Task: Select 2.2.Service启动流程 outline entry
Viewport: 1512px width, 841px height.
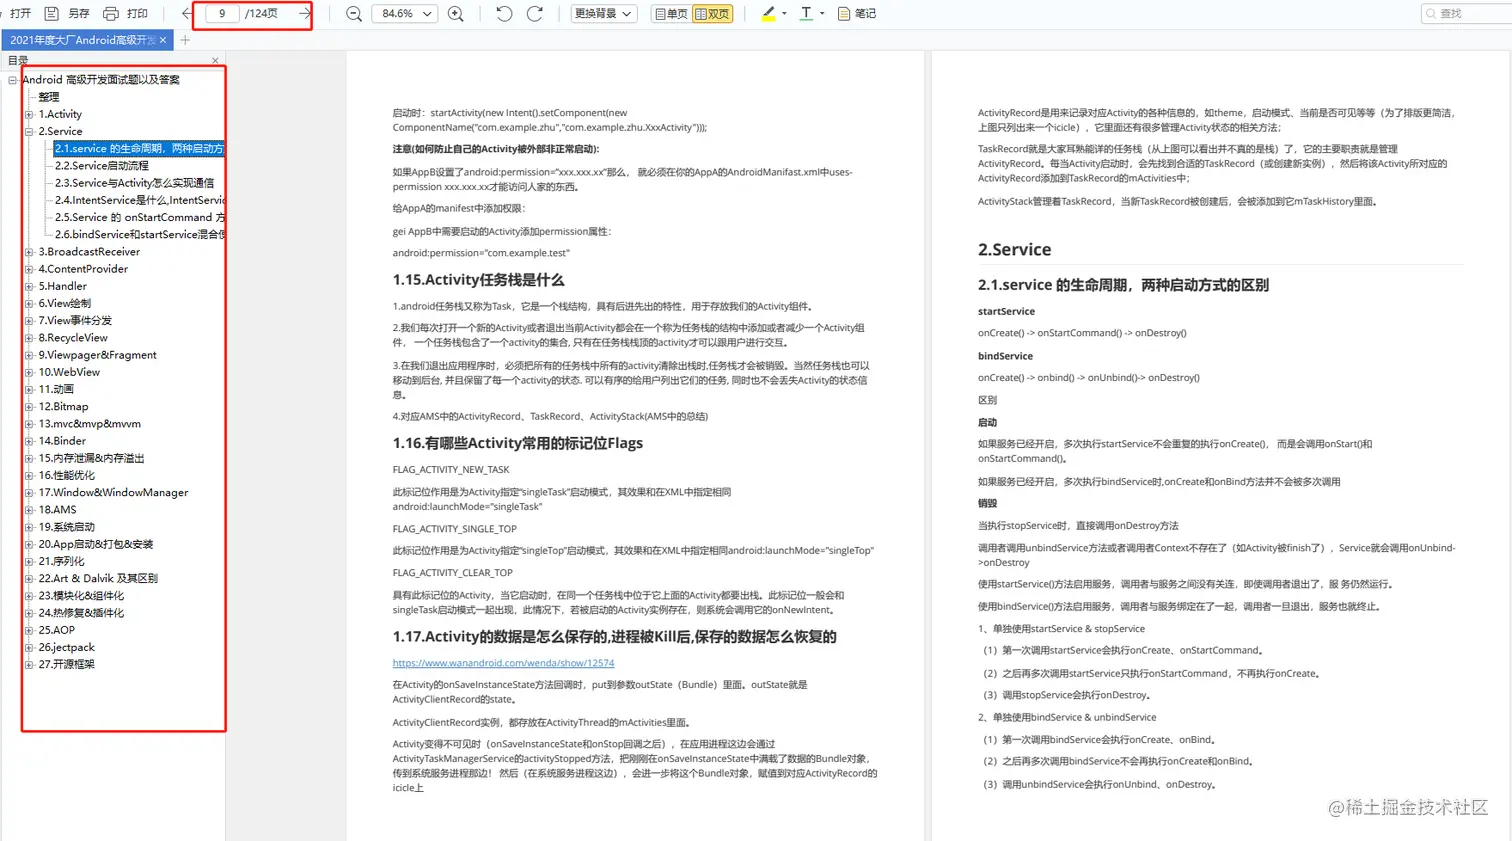Action: point(101,165)
